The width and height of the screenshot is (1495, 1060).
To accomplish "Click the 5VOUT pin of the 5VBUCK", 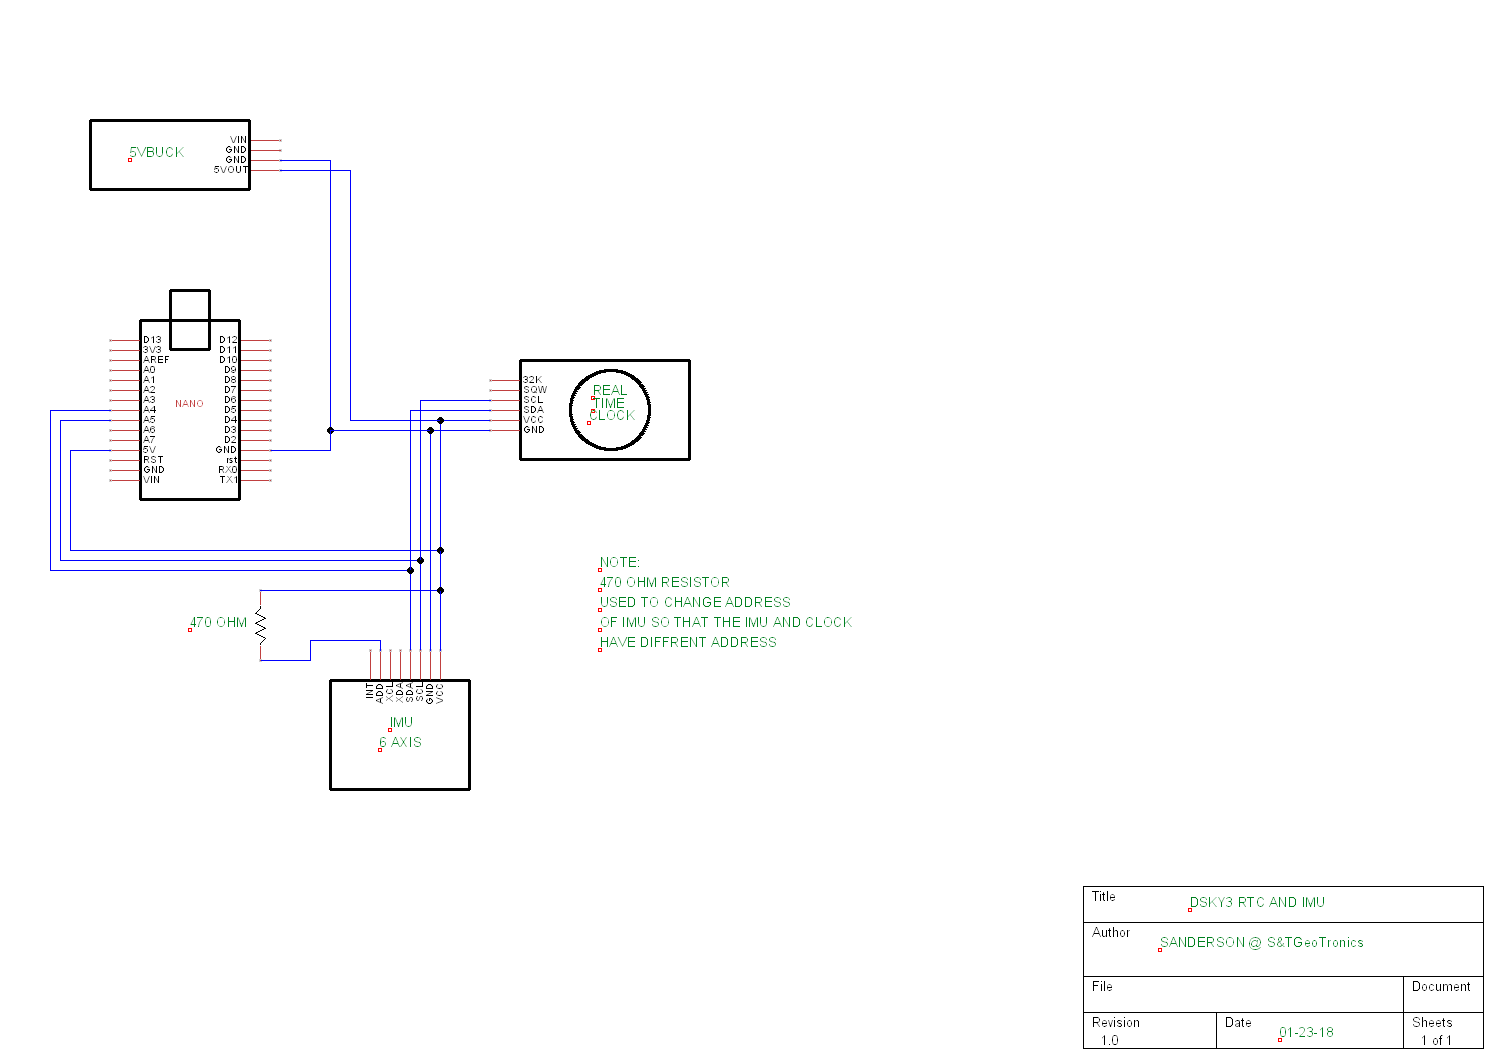I will coord(231,168).
